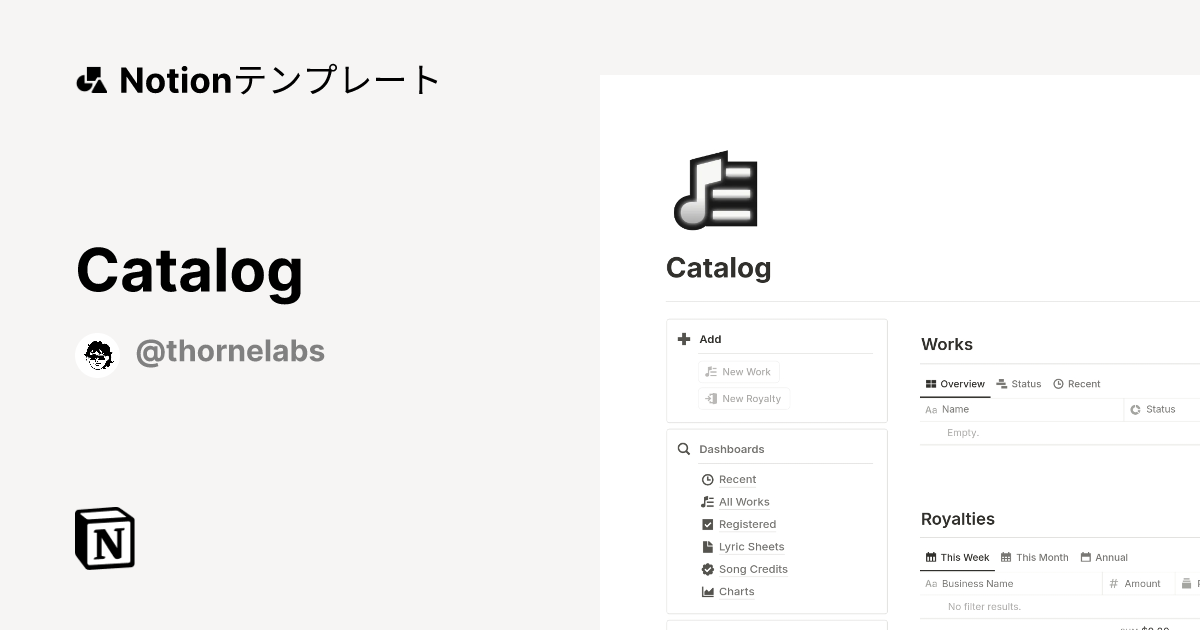The height and width of the screenshot is (630, 1200).
Task: Switch to the Status tab in Works
Action: [x=1019, y=384]
